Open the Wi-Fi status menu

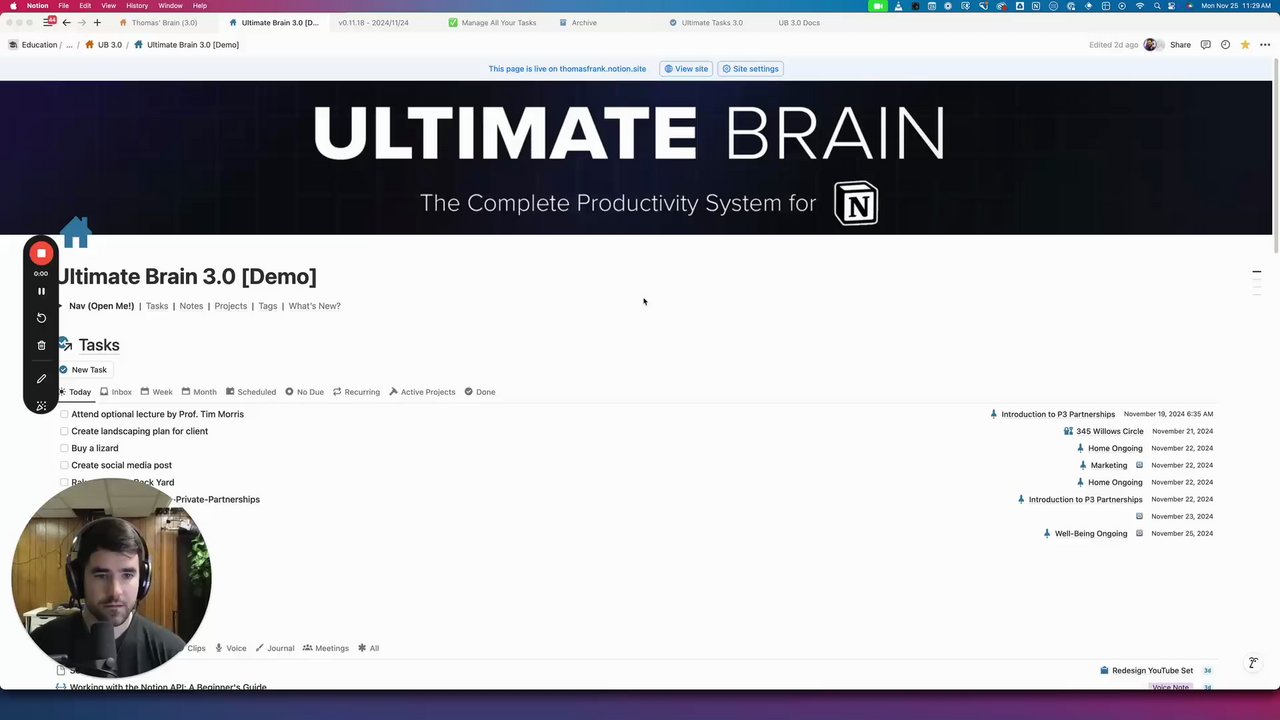(x=1139, y=6)
